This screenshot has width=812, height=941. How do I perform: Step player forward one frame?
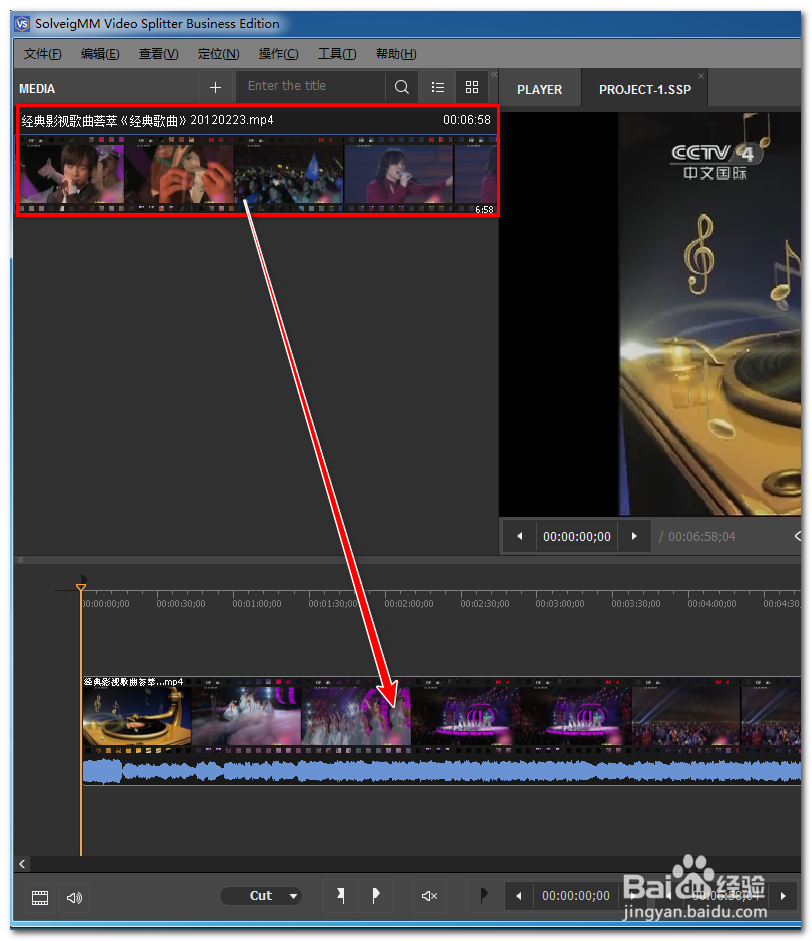coord(634,536)
